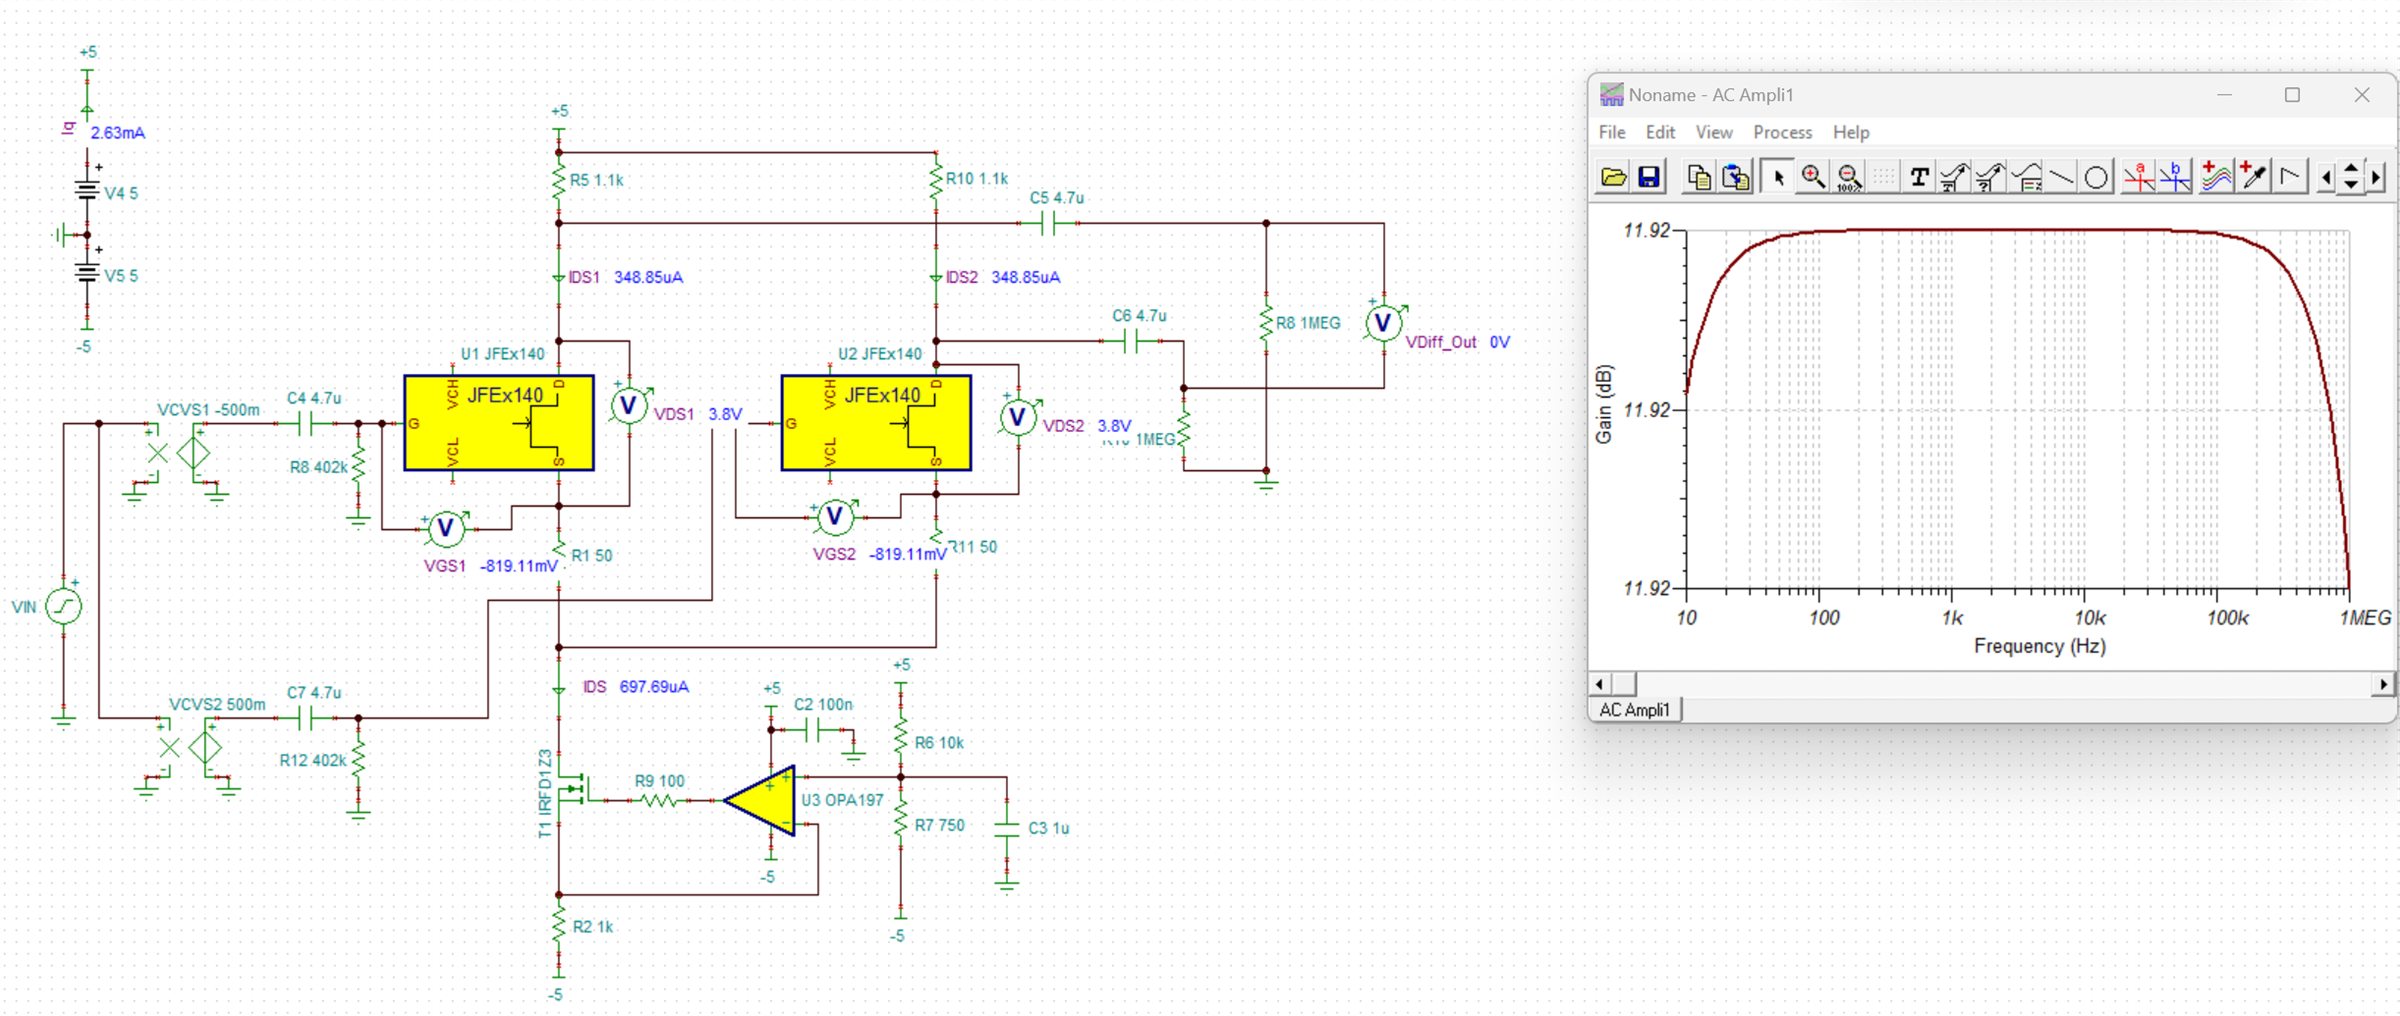This screenshot has width=2400, height=1016.
Task: Insert the curve legend tool
Action: [2027, 177]
